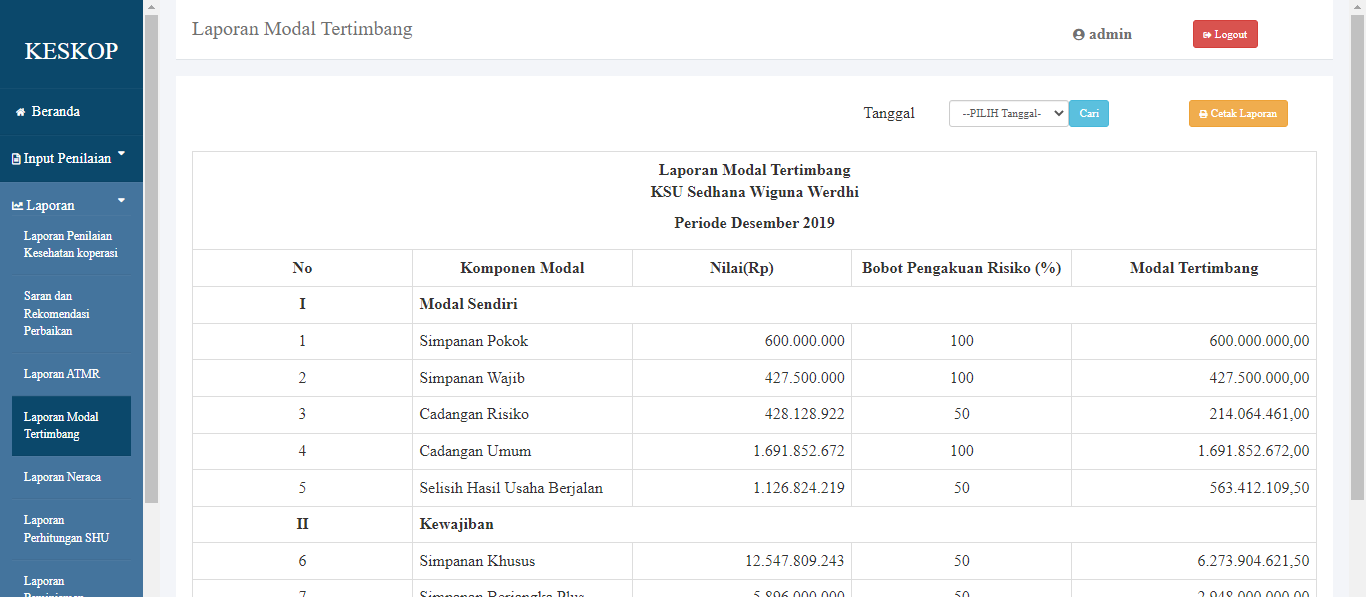Click the Simpanan Wajib row label

[x=472, y=378]
